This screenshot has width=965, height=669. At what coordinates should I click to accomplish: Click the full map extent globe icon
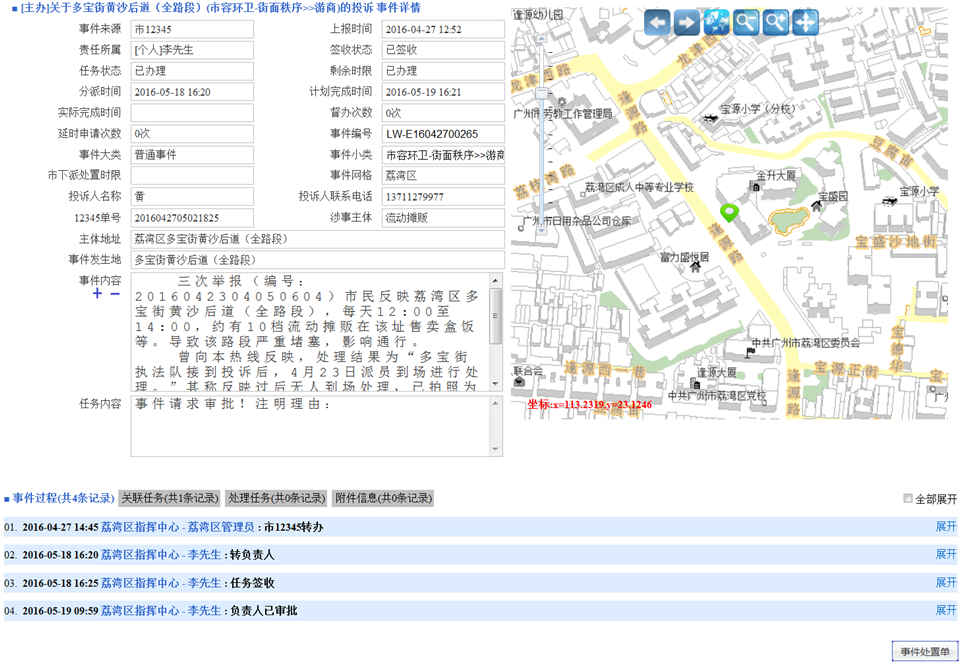coord(716,22)
